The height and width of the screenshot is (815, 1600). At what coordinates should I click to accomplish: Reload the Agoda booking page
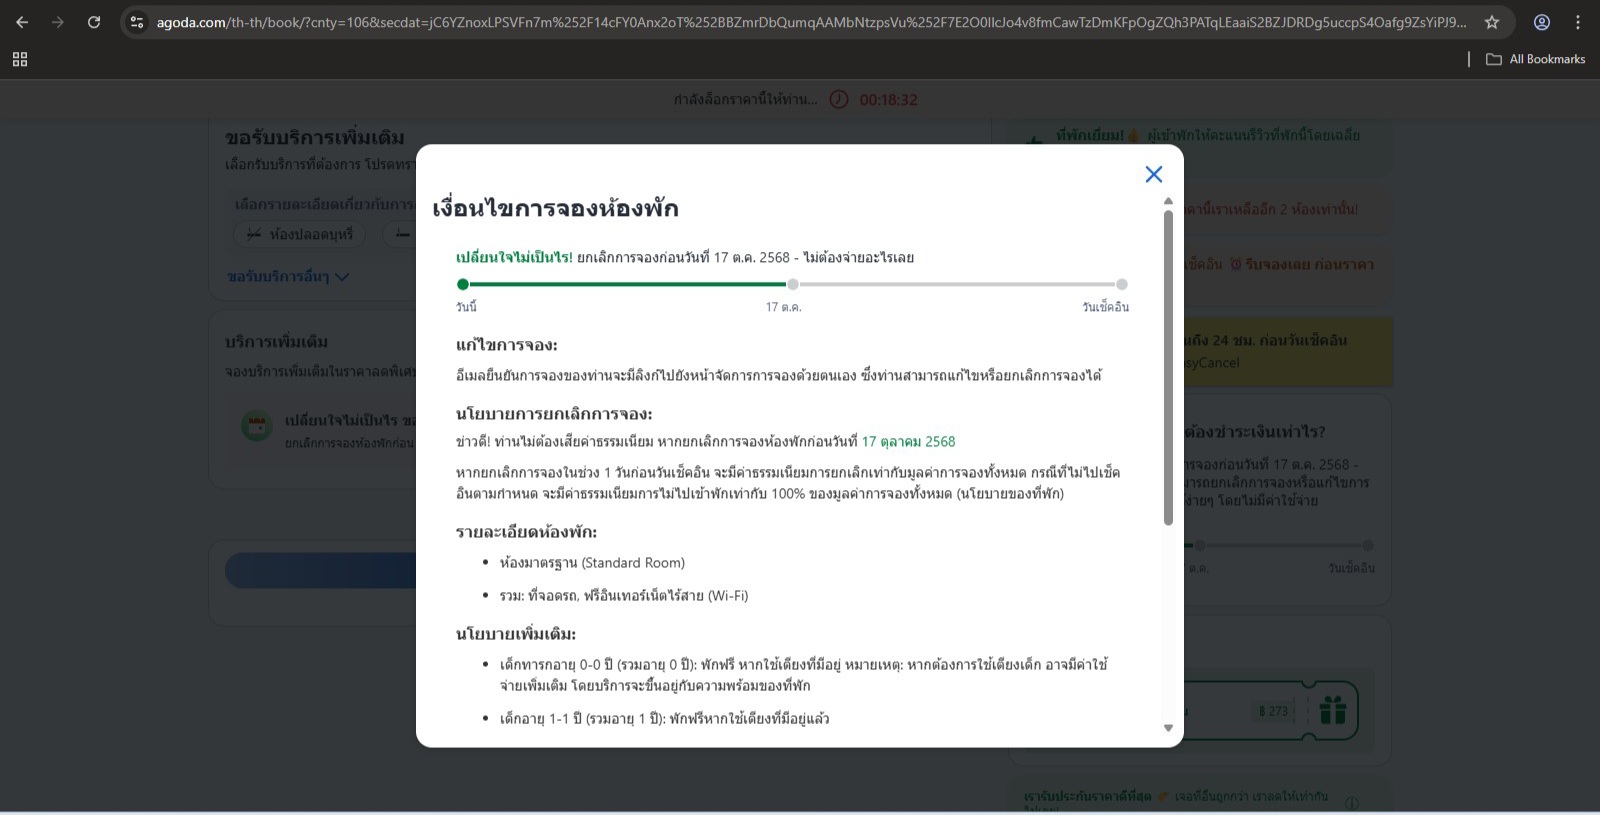(94, 22)
